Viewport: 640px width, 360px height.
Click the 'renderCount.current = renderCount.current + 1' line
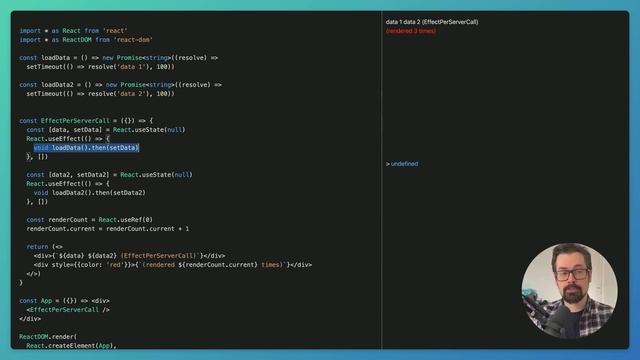pos(108,229)
